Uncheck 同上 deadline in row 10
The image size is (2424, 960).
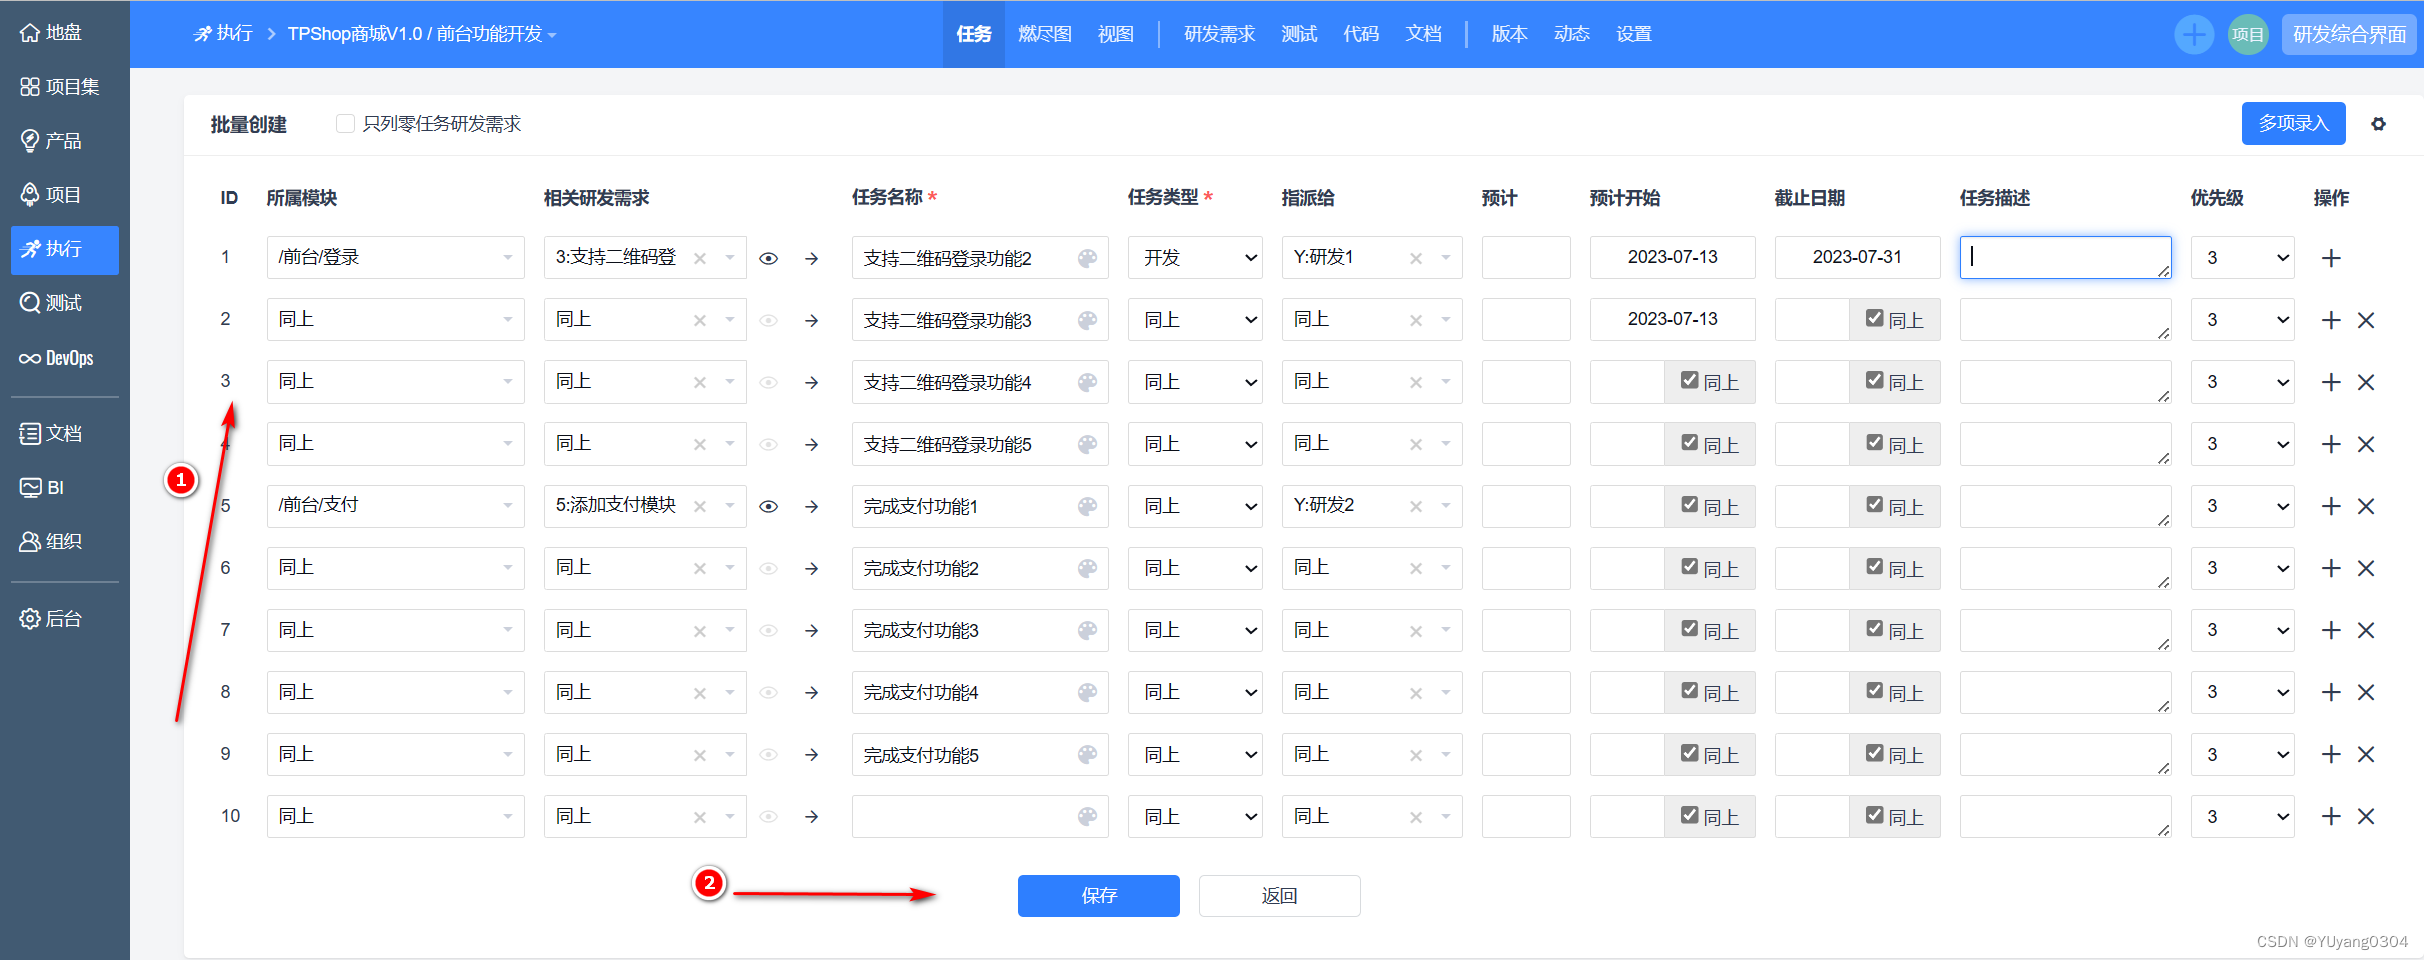1875,814
